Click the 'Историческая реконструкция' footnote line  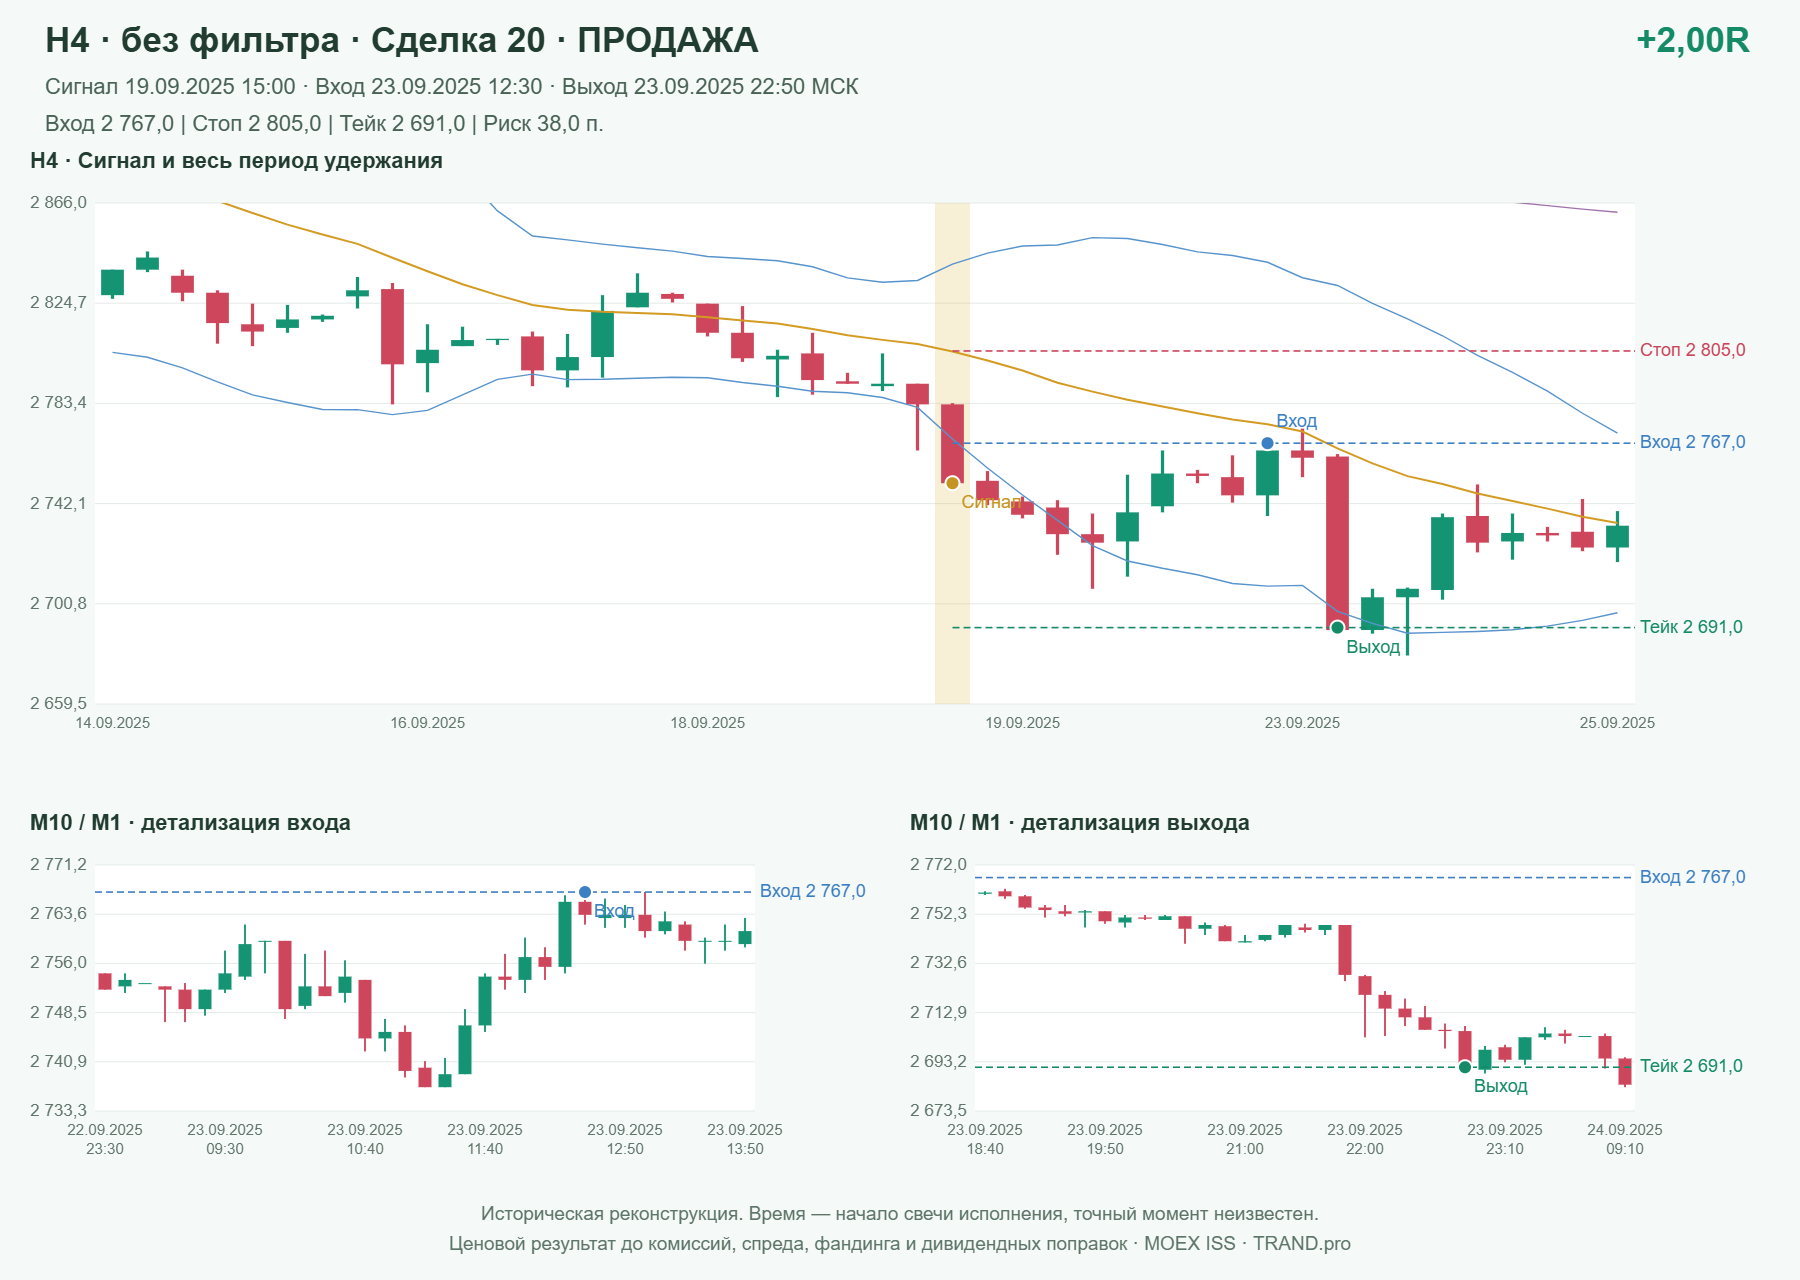[x=900, y=1214]
